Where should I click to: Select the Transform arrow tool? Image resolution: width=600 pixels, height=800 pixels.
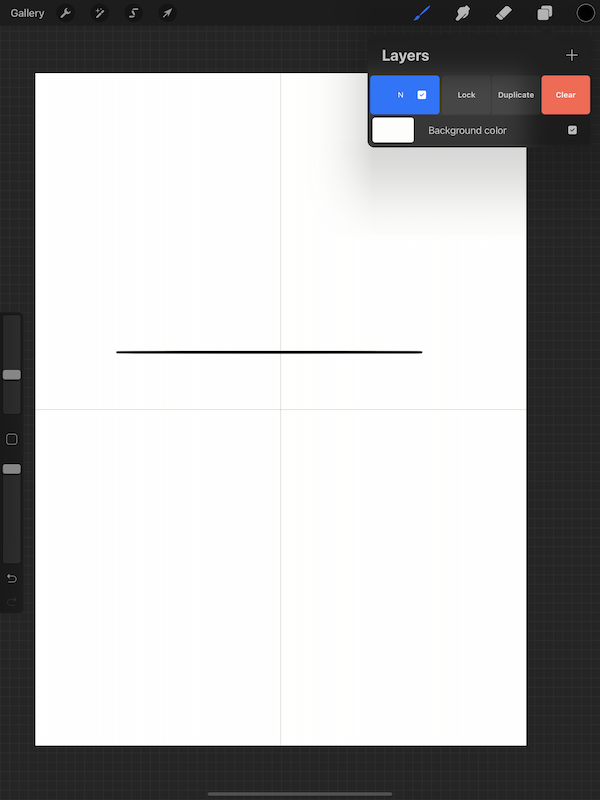(x=167, y=13)
